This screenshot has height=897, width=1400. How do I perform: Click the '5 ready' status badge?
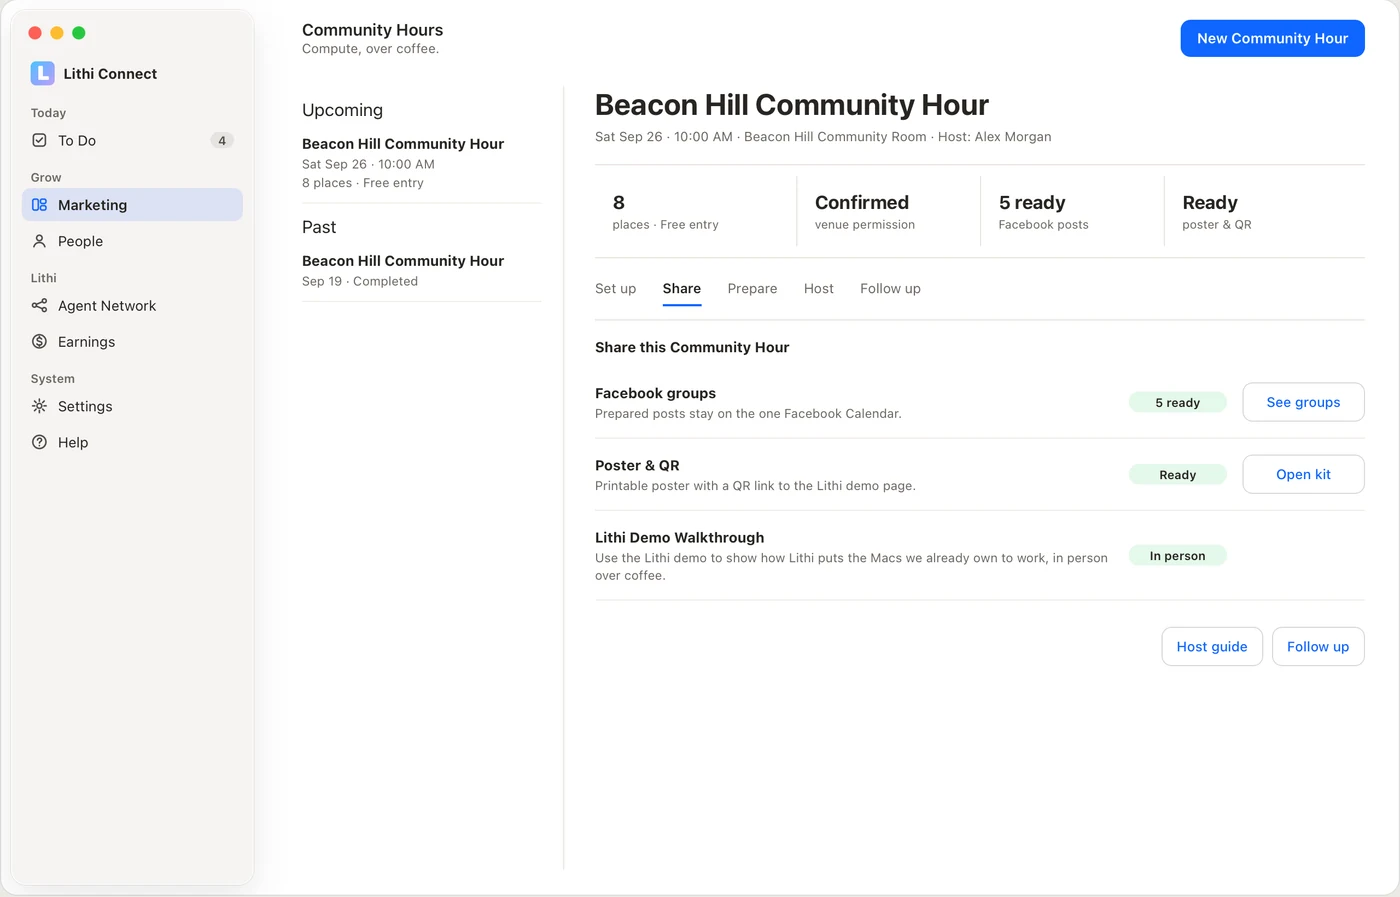point(1177,402)
